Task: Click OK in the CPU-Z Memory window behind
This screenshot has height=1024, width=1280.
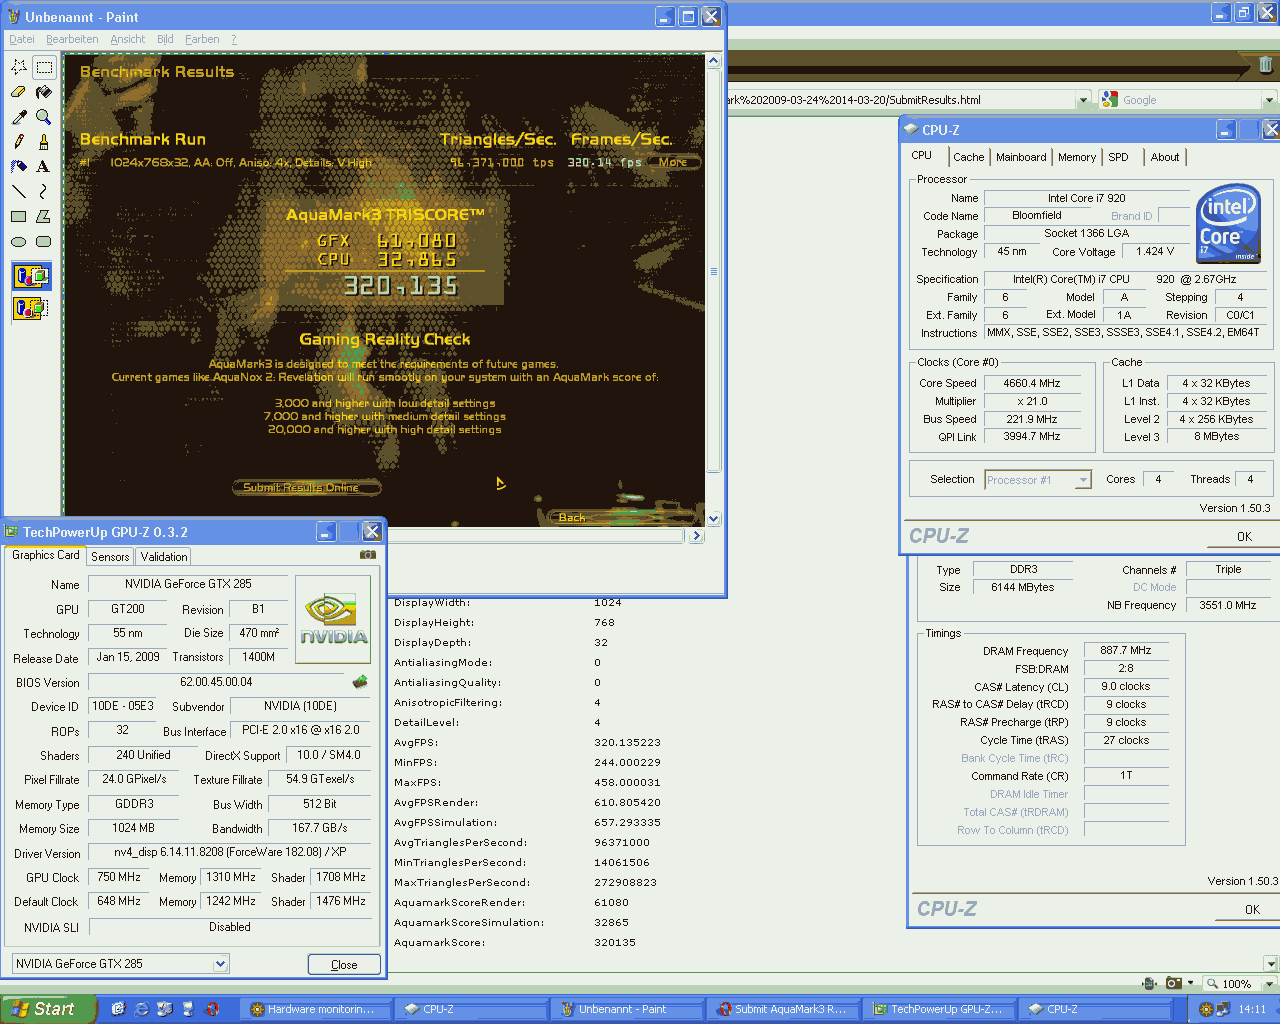Action: click(1252, 910)
